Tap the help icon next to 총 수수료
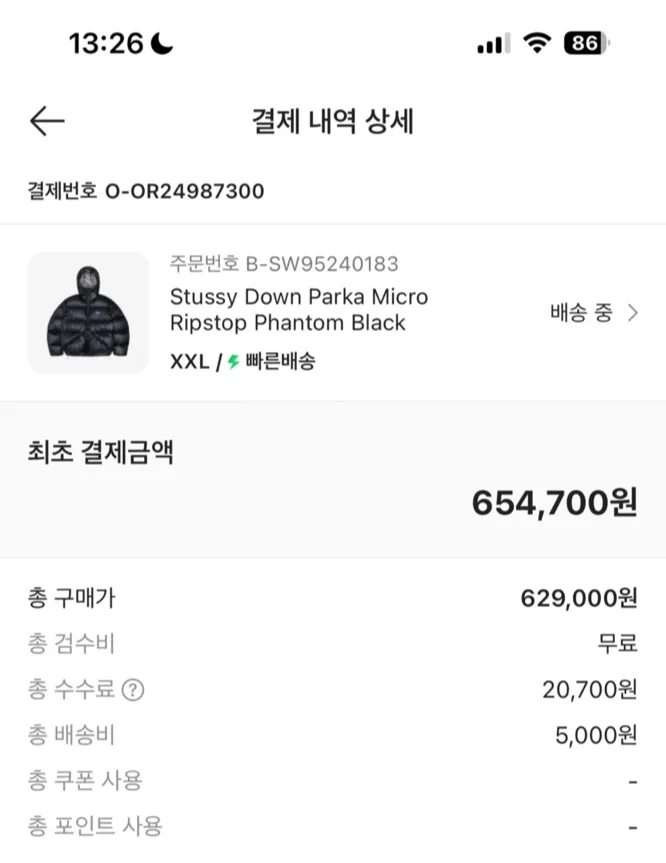The image size is (666, 863). pos(132,689)
